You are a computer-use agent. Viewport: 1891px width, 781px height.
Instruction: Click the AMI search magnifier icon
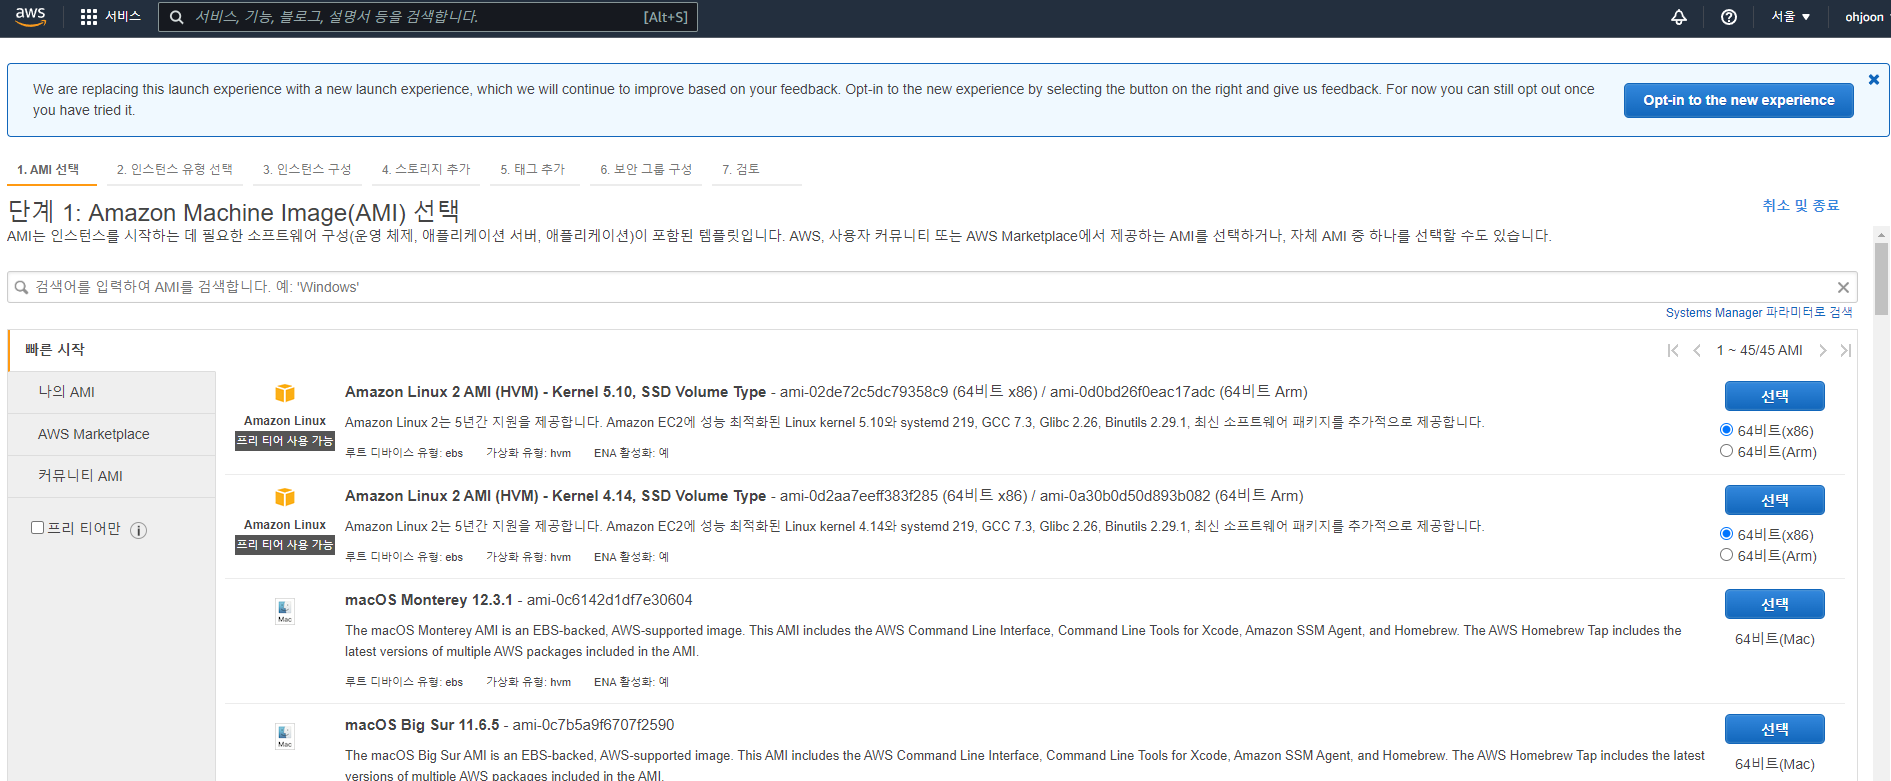coord(21,288)
